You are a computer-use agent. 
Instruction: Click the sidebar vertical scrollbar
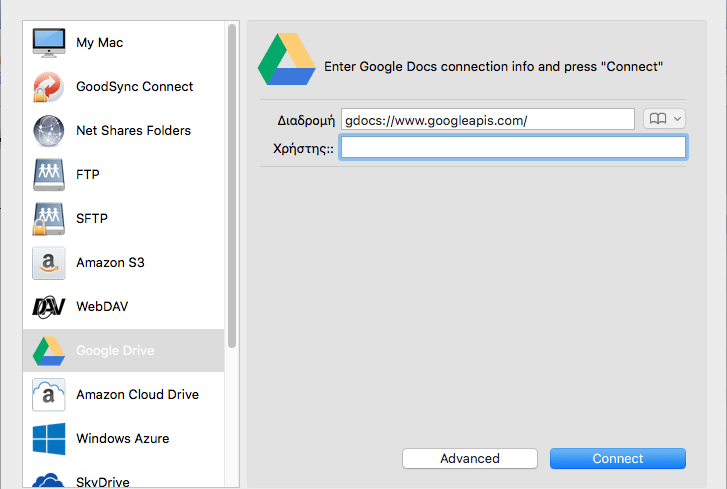232,185
